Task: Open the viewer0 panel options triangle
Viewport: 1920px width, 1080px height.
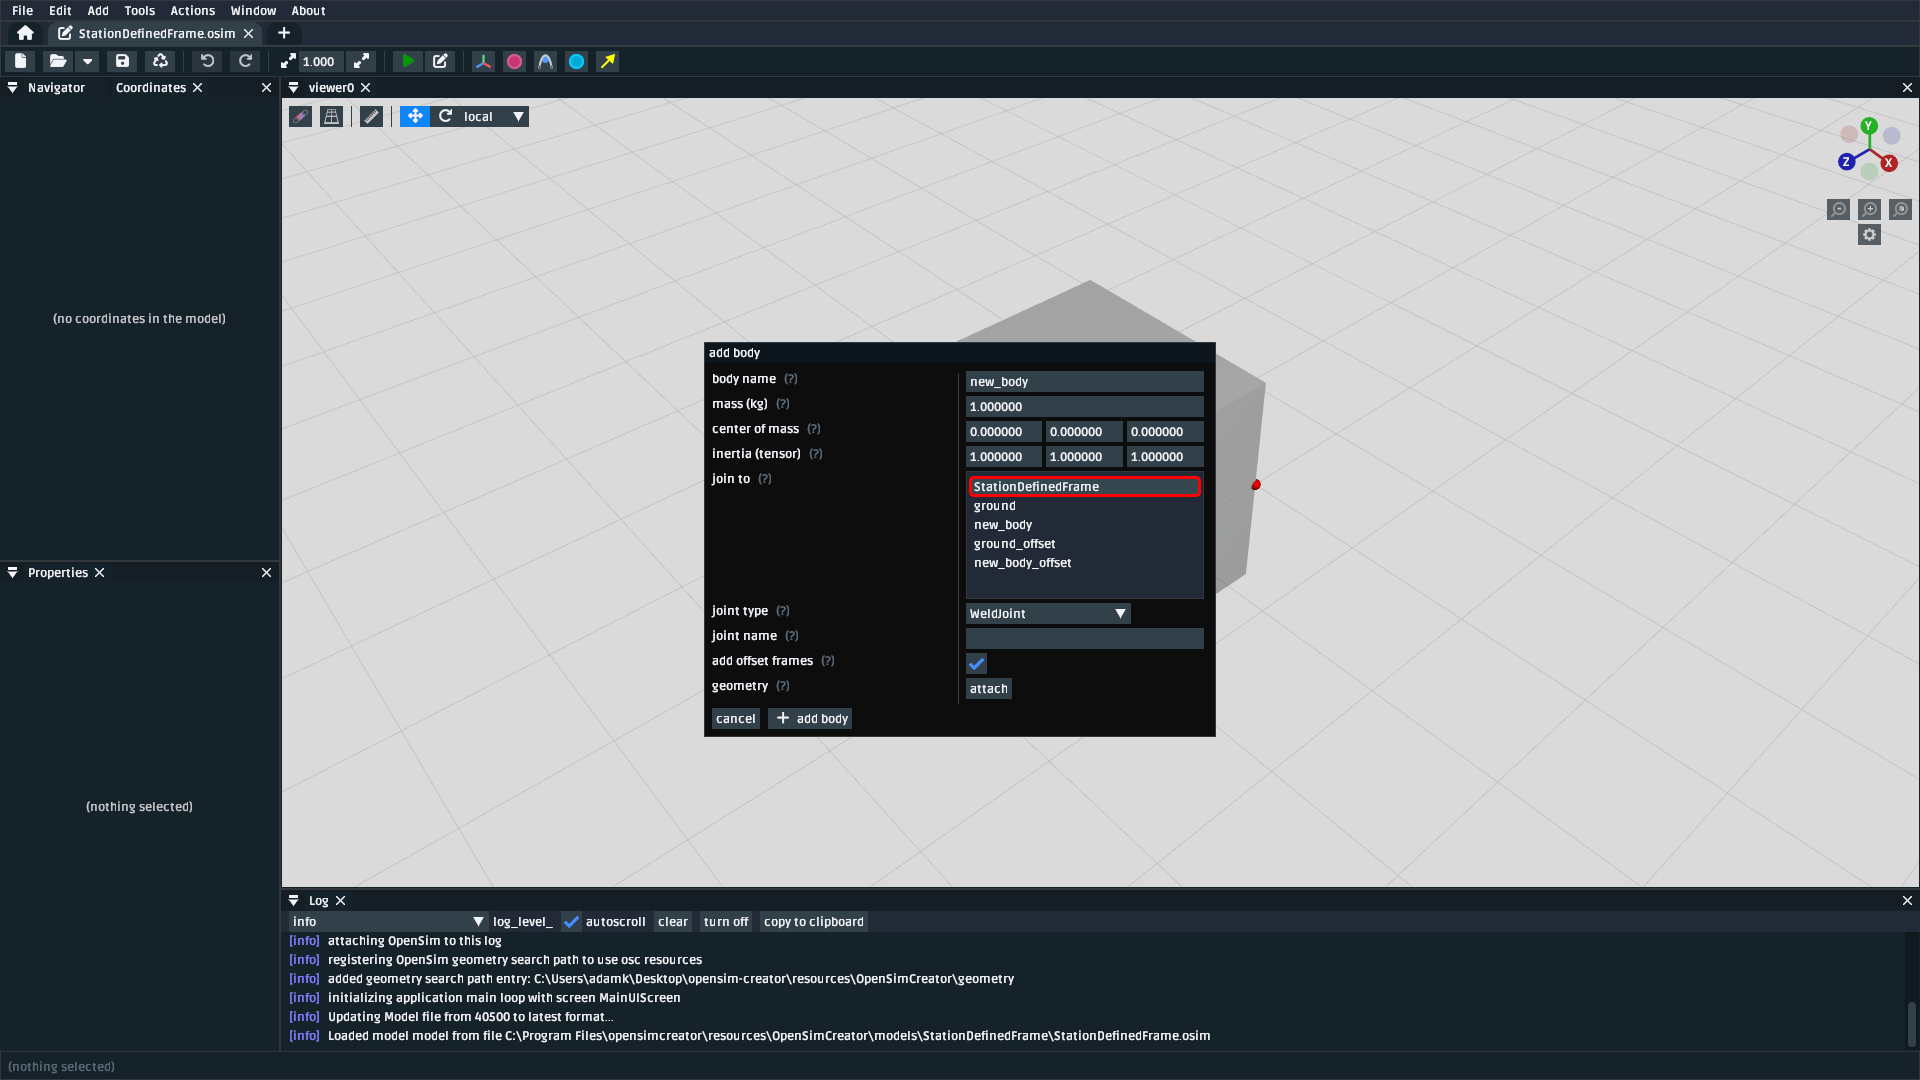Action: coord(293,88)
